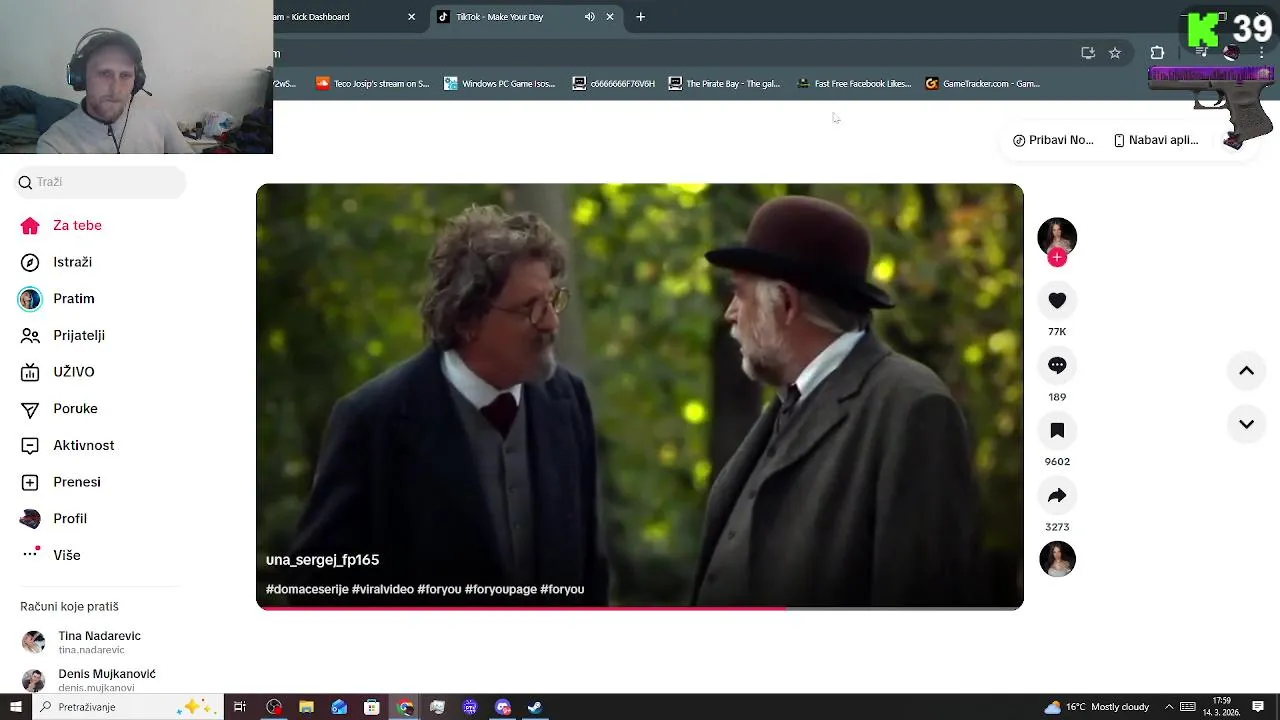Screen dimensions: 1280x720
Task: Open notification center in system tray
Action: pyautogui.click(x=1258, y=707)
